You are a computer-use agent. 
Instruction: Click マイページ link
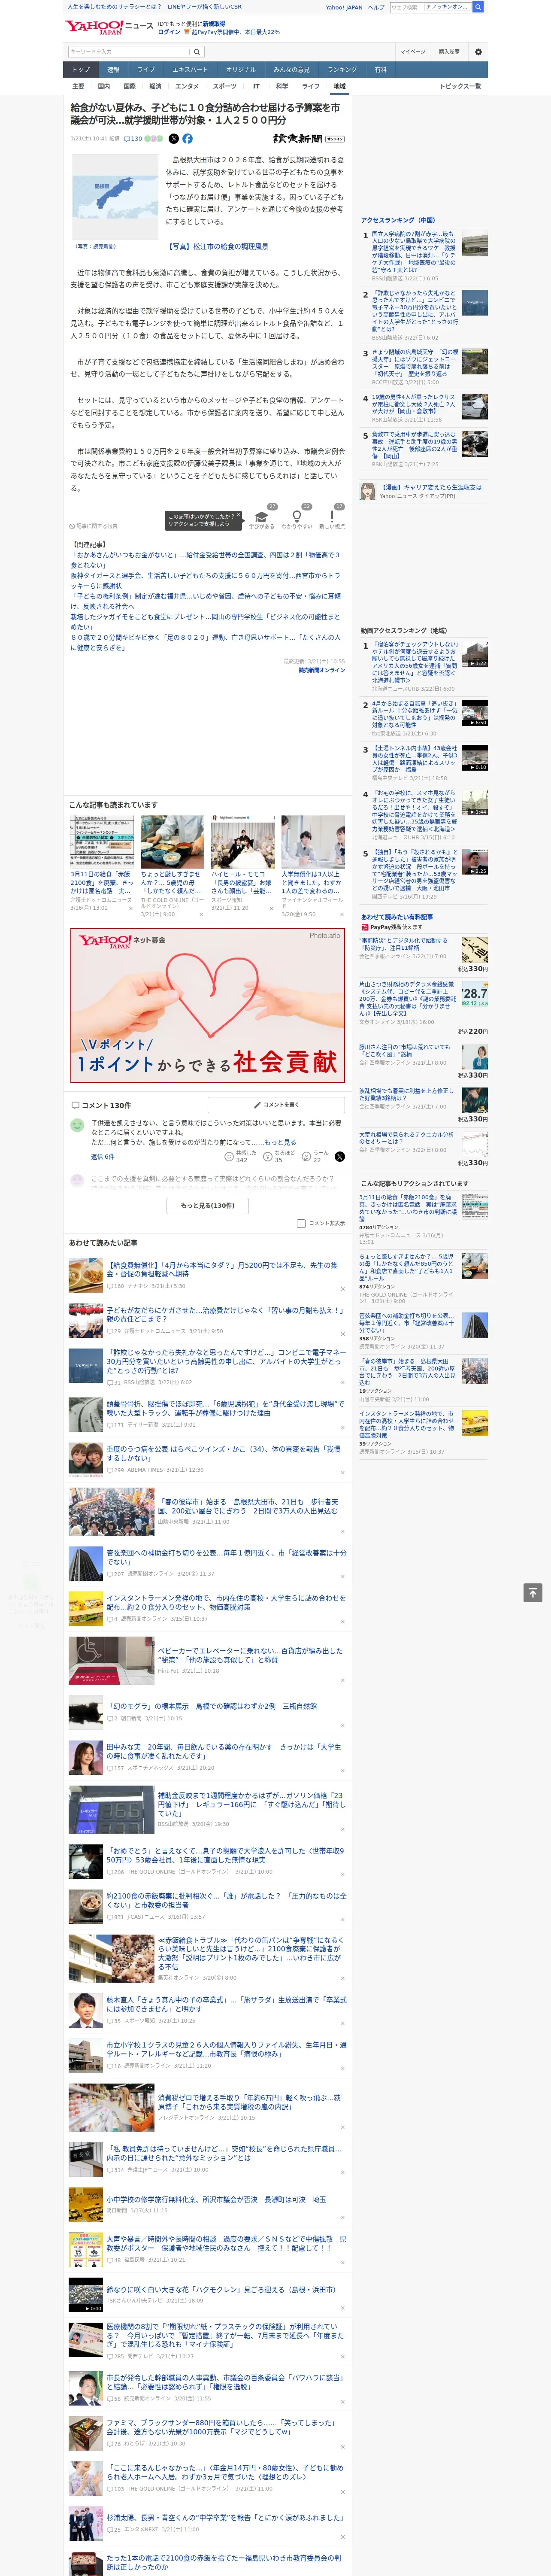412,51
